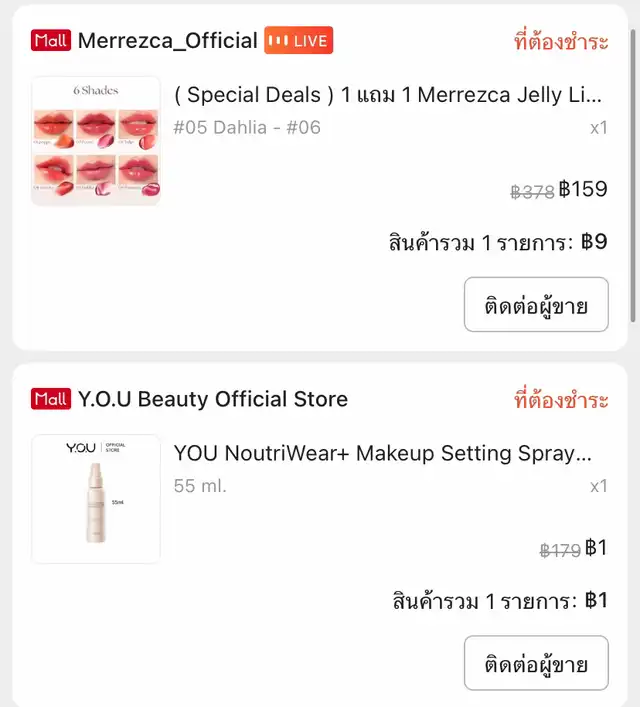Click the ฿159 discounted price
This screenshot has width=640, height=707.
click(x=583, y=189)
